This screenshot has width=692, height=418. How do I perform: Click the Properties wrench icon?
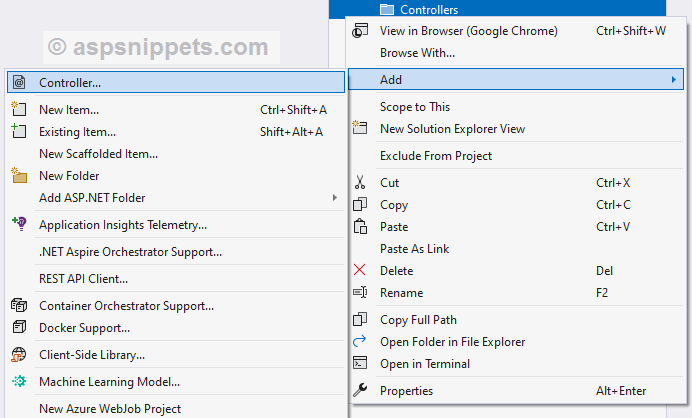coord(360,390)
